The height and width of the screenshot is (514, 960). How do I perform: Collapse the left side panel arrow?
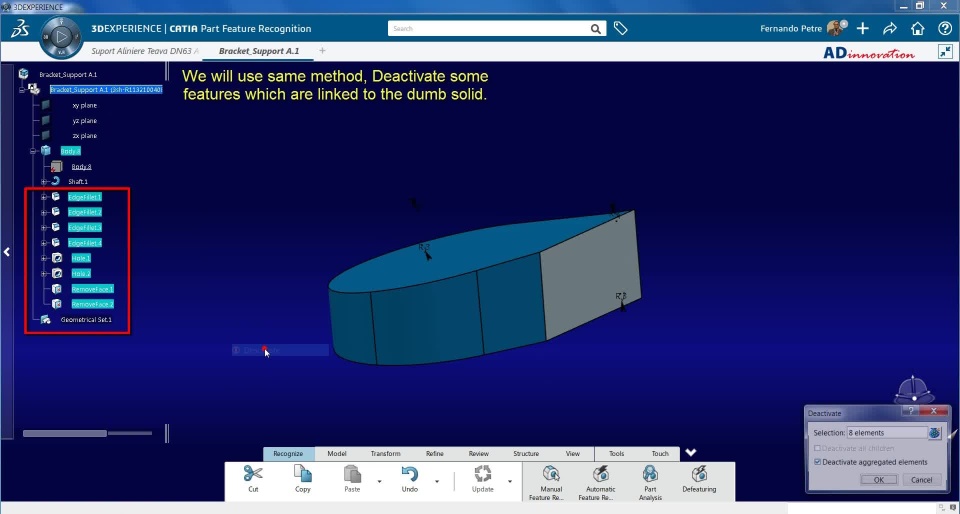(7, 251)
